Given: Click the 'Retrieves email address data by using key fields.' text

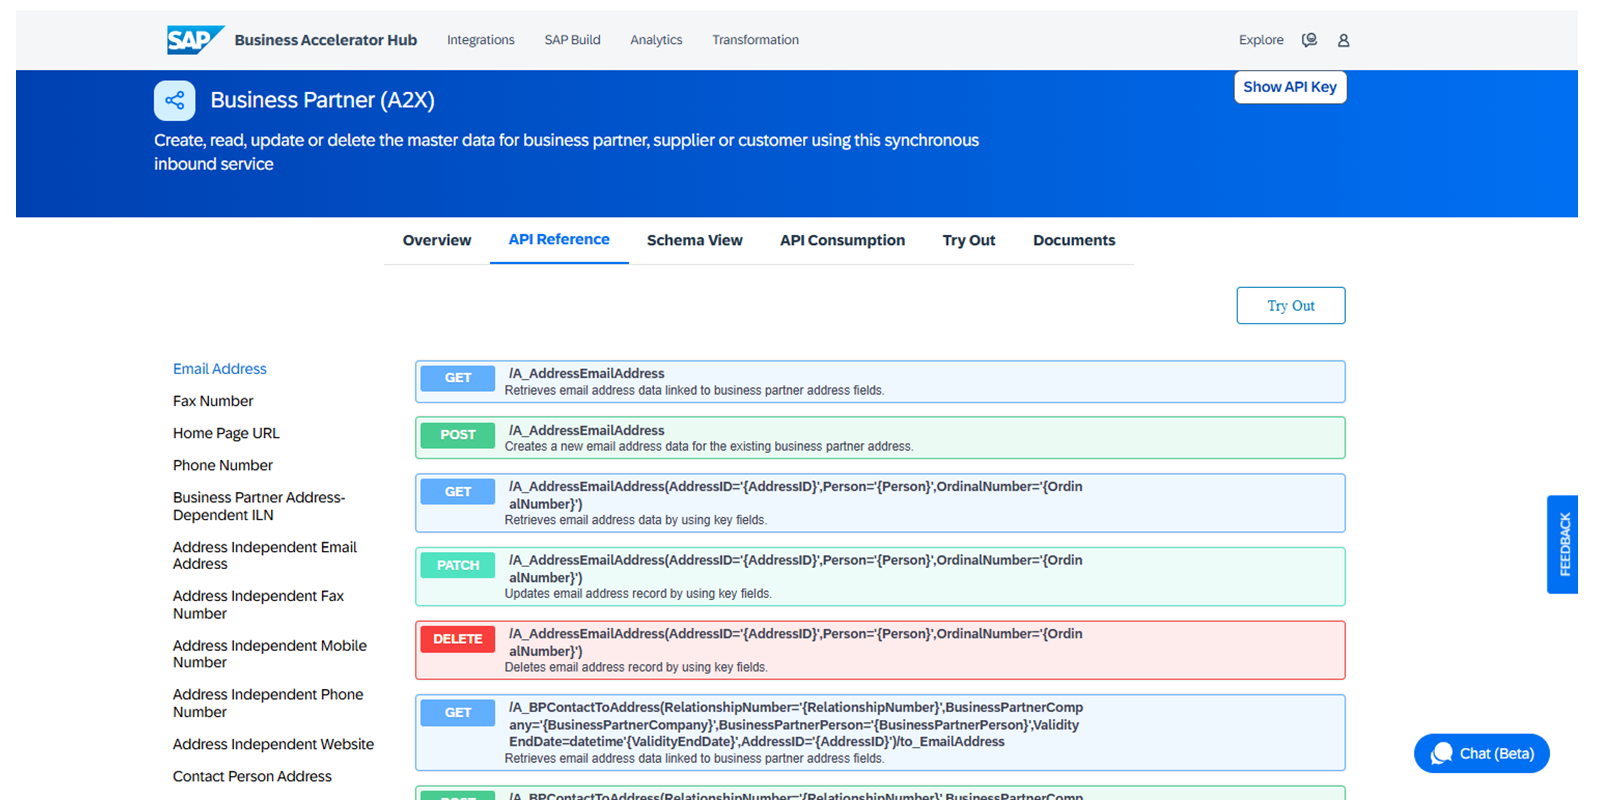Looking at the screenshot, I should point(636,520).
